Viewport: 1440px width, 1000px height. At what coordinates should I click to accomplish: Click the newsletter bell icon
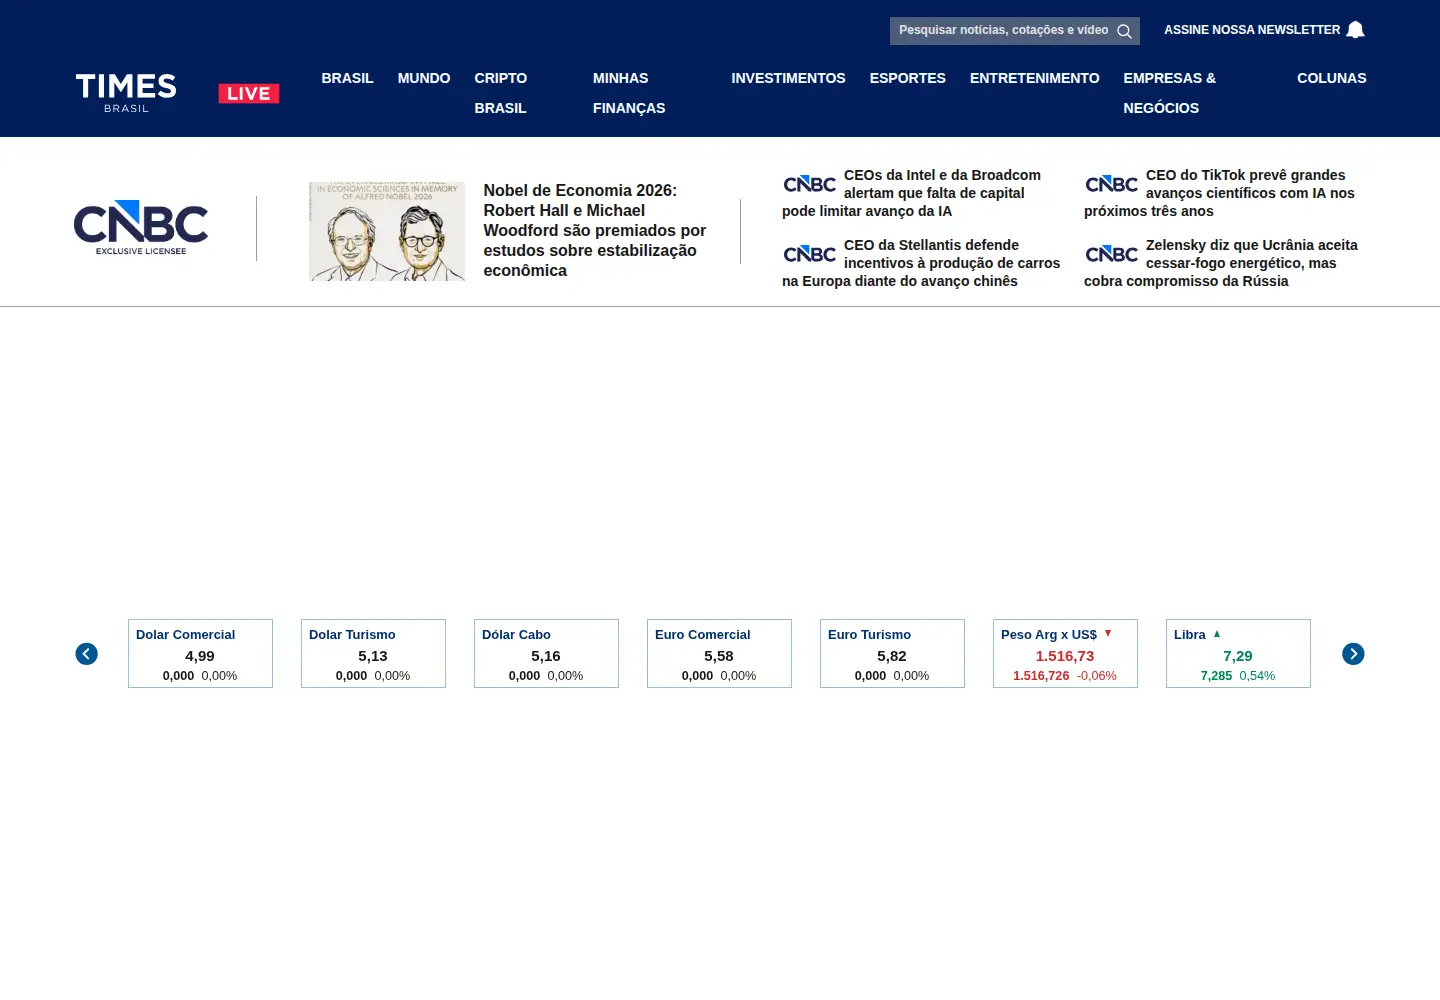click(x=1355, y=30)
